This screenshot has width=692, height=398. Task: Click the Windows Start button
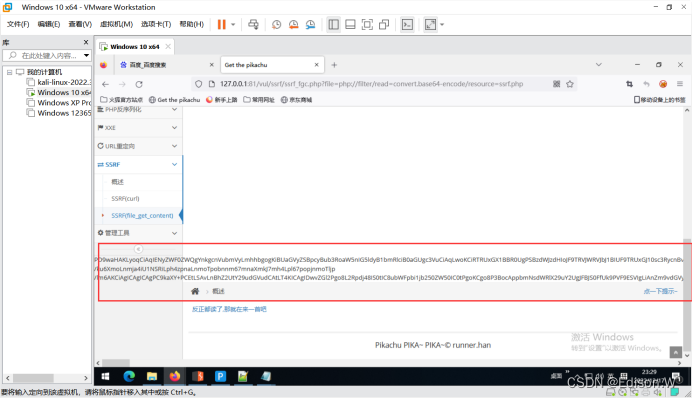[x=105, y=376]
